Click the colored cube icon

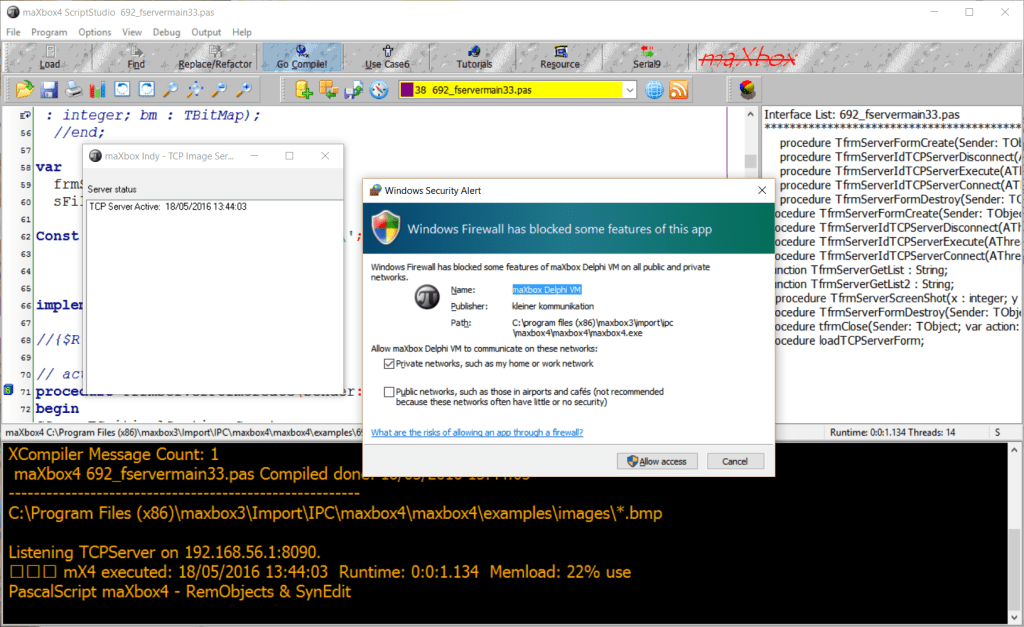point(747,90)
